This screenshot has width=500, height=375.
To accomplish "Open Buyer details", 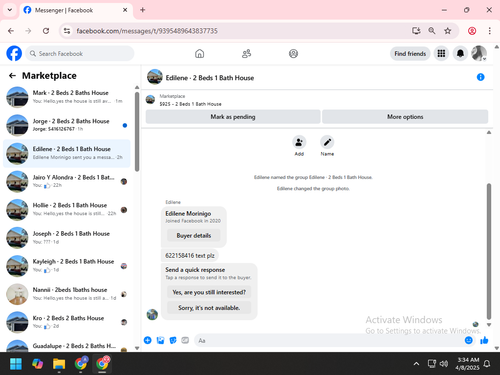I will pyautogui.click(x=194, y=235).
